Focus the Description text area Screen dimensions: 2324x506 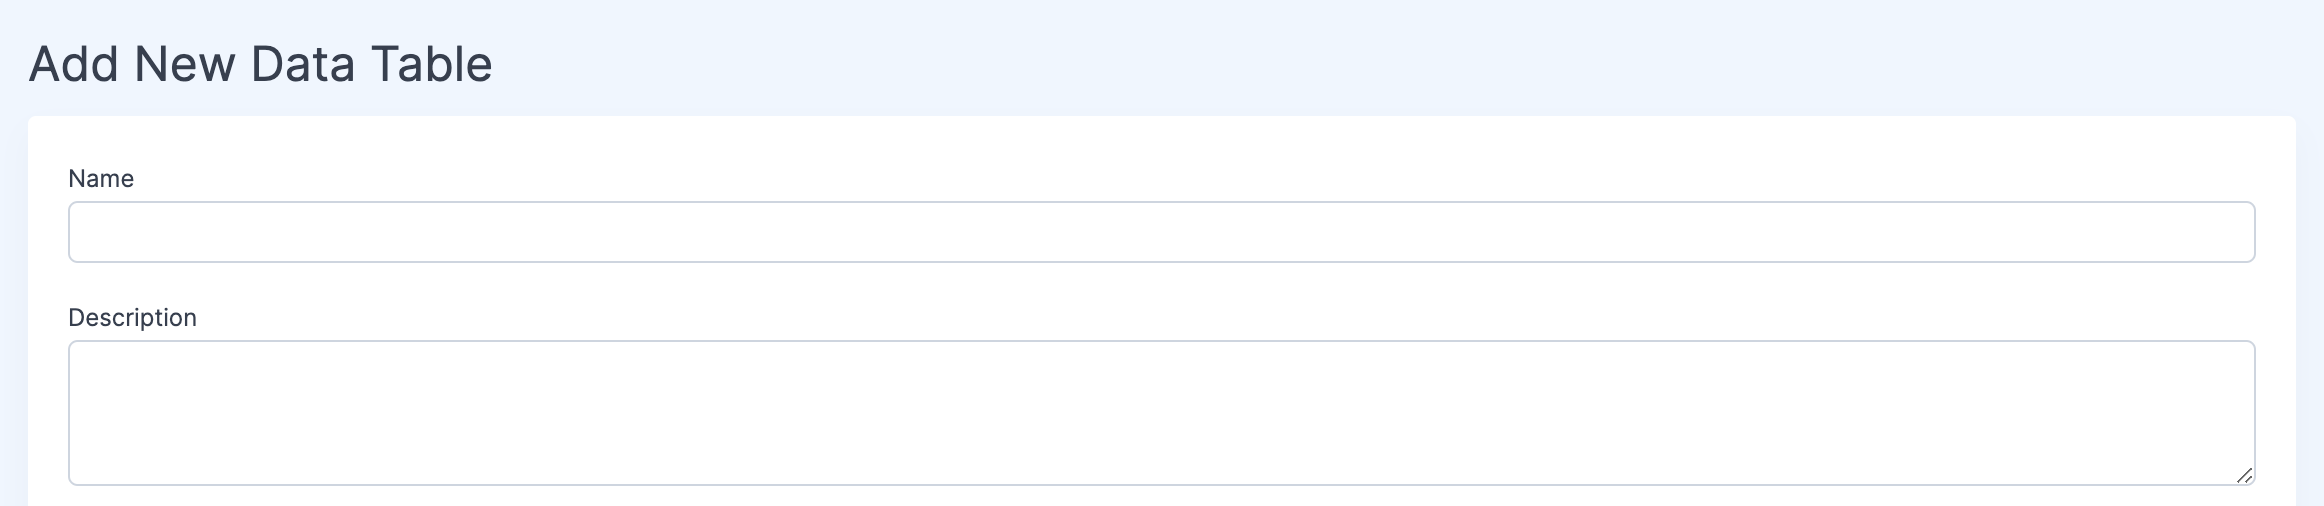(x=1161, y=412)
